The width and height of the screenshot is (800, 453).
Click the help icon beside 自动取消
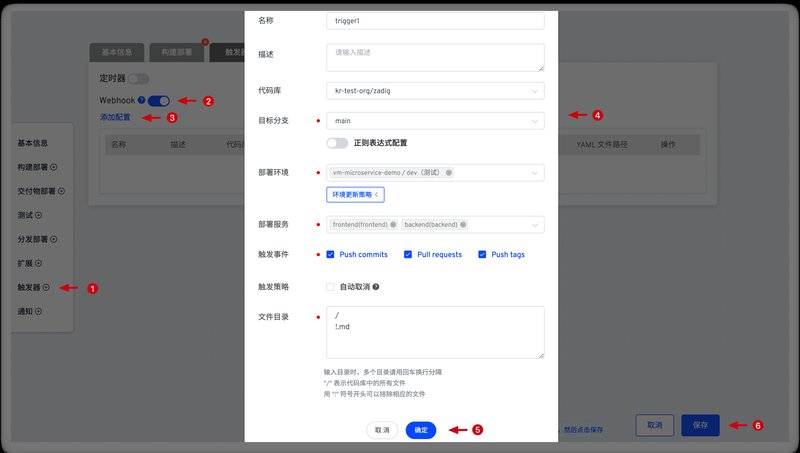click(375, 287)
